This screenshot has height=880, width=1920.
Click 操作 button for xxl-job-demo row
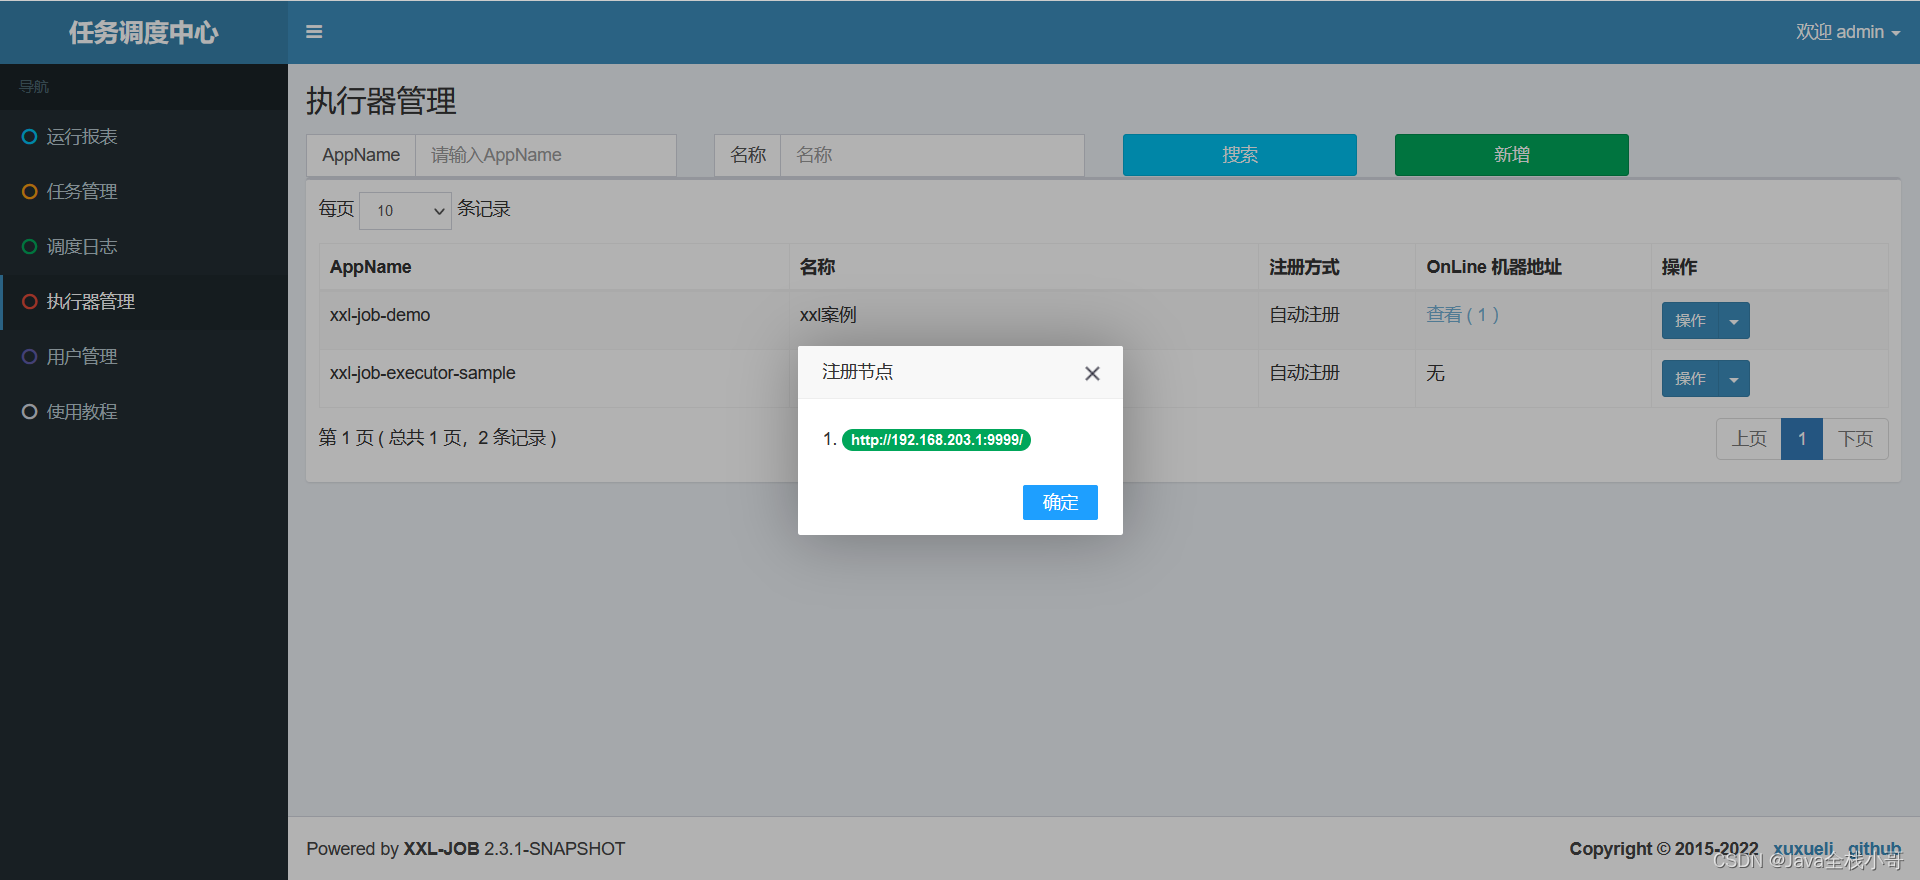point(1690,321)
